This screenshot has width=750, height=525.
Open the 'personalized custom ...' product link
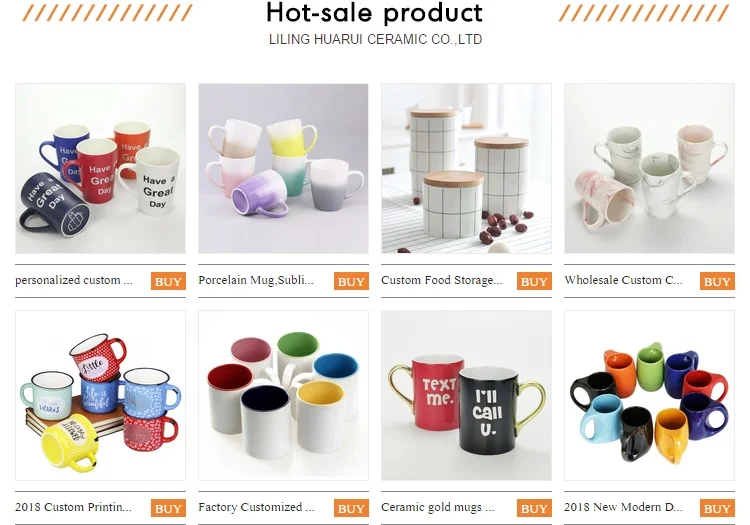tap(74, 280)
